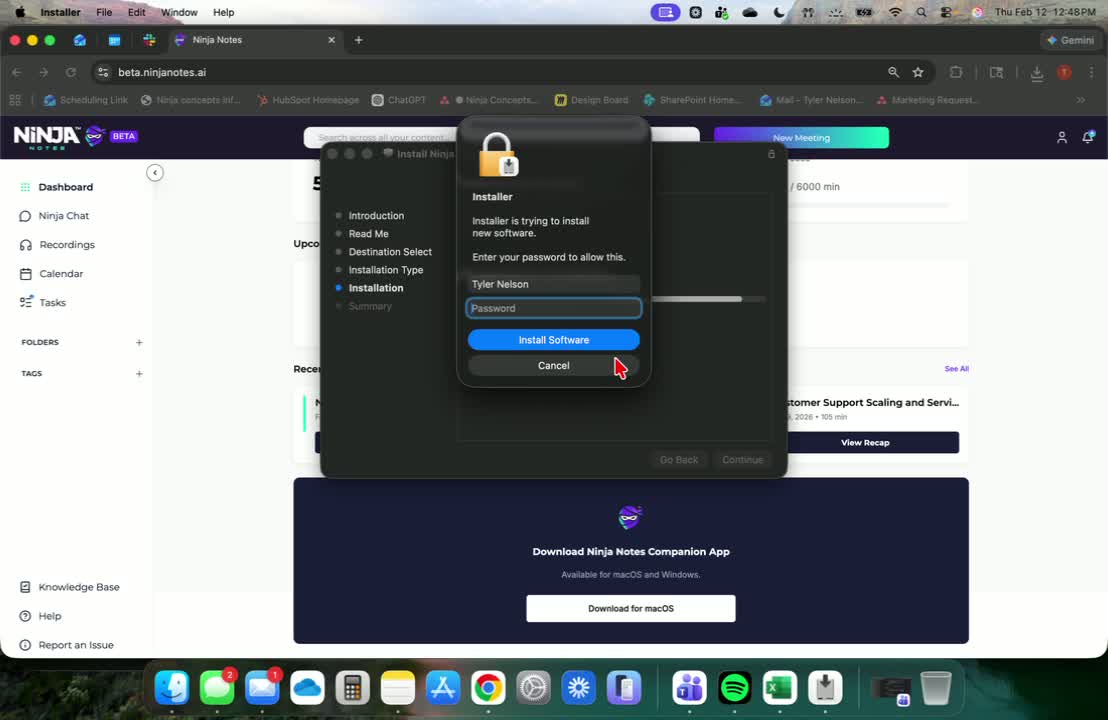The width and height of the screenshot is (1108, 720).
Task: Open user profile icon in header
Action: (x=1061, y=138)
